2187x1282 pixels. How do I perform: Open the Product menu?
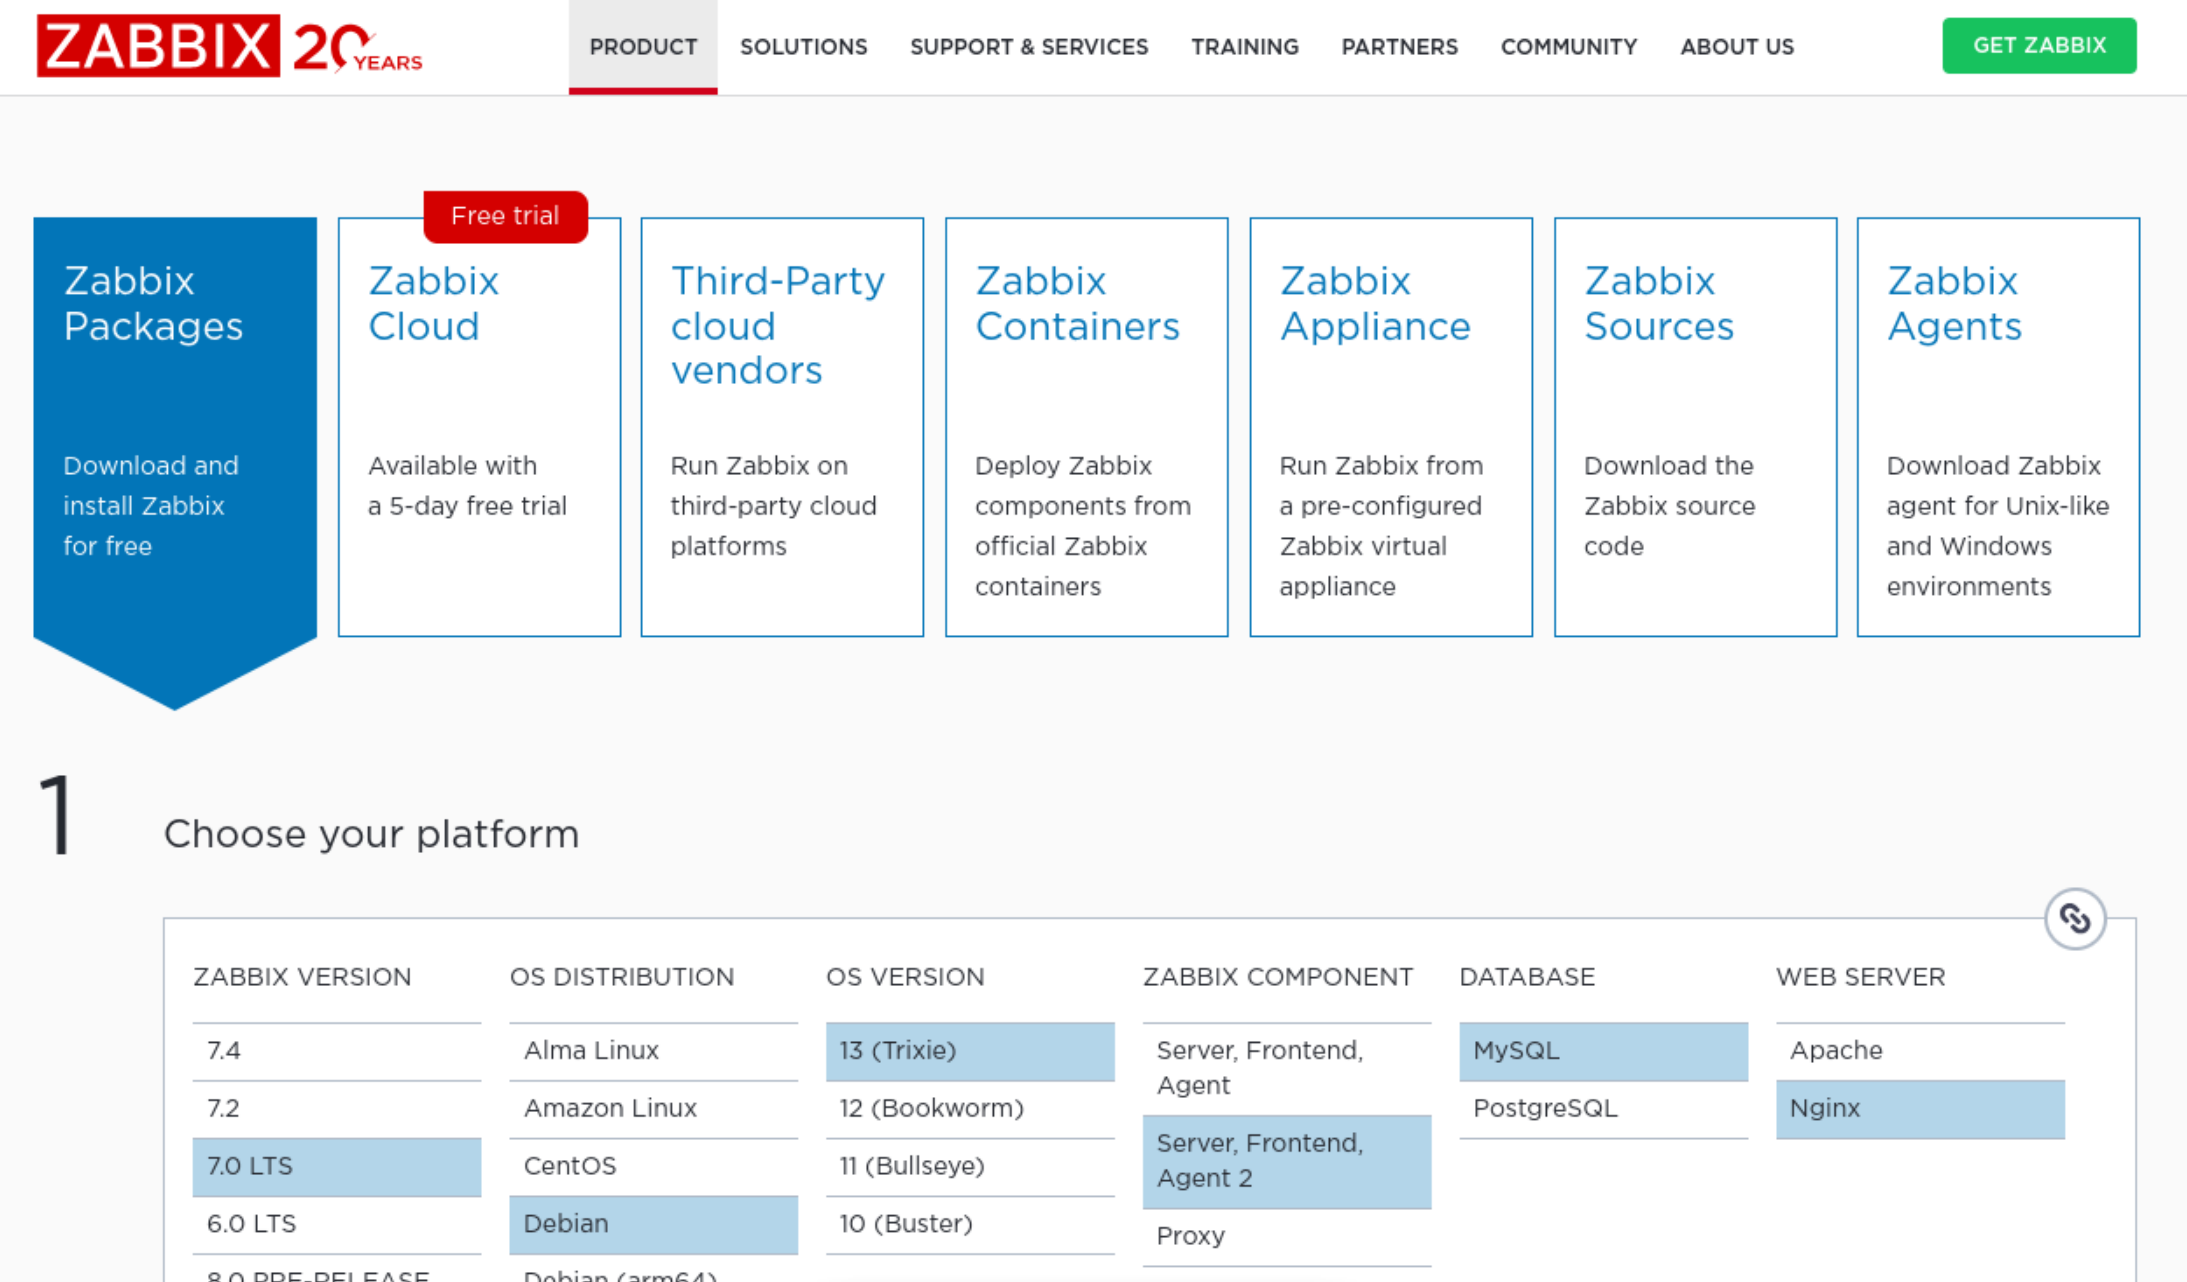pos(643,47)
